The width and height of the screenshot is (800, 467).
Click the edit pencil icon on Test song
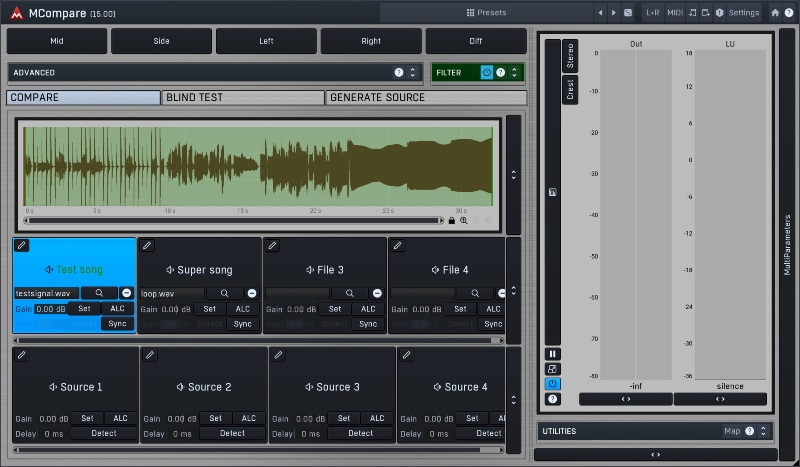[22, 245]
